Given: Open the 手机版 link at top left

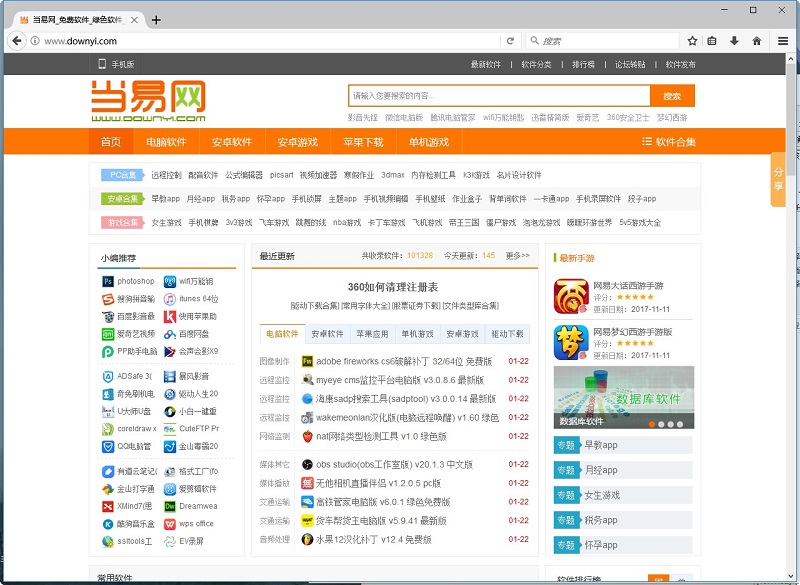Looking at the screenshot, I should tap(122, 62).
